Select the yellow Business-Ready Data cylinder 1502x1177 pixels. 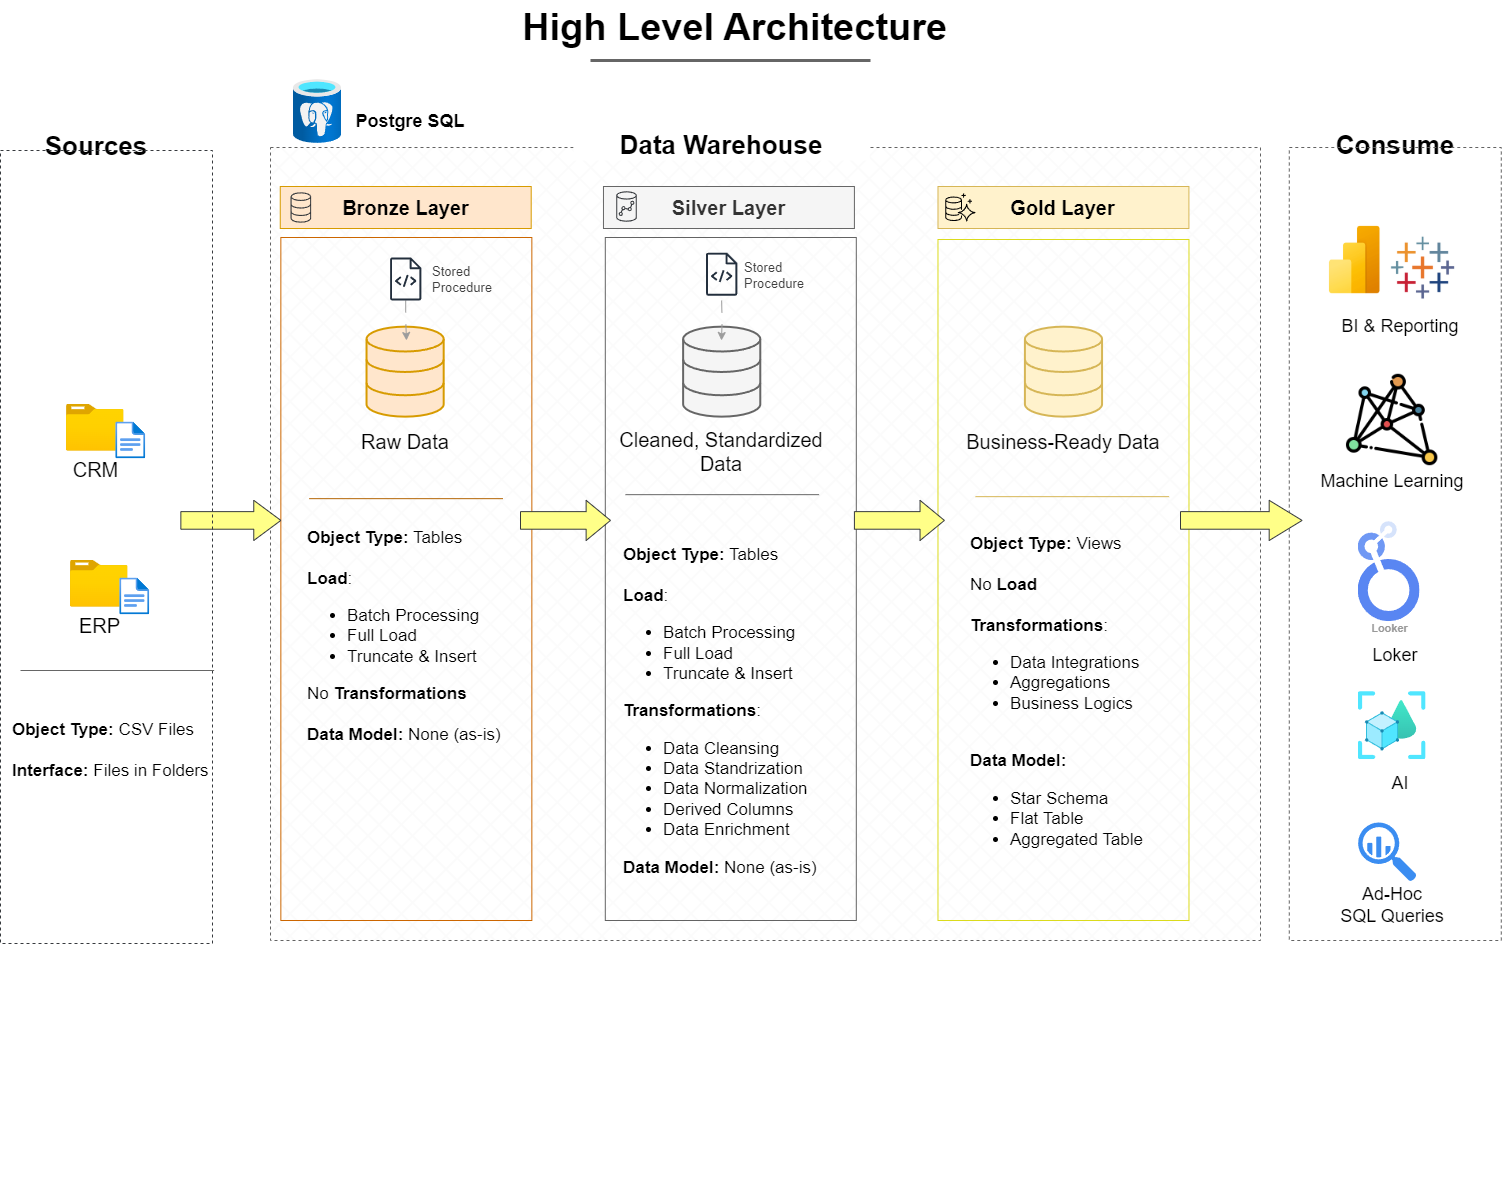[1063, 371]
